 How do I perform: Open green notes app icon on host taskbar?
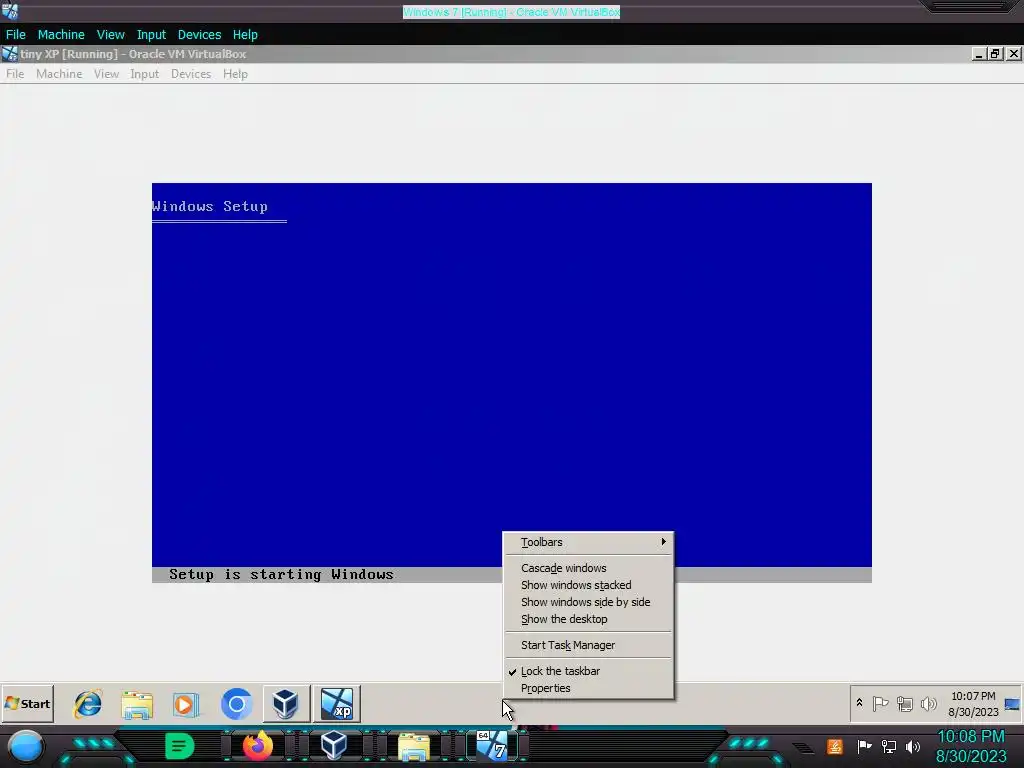(180, 746)
